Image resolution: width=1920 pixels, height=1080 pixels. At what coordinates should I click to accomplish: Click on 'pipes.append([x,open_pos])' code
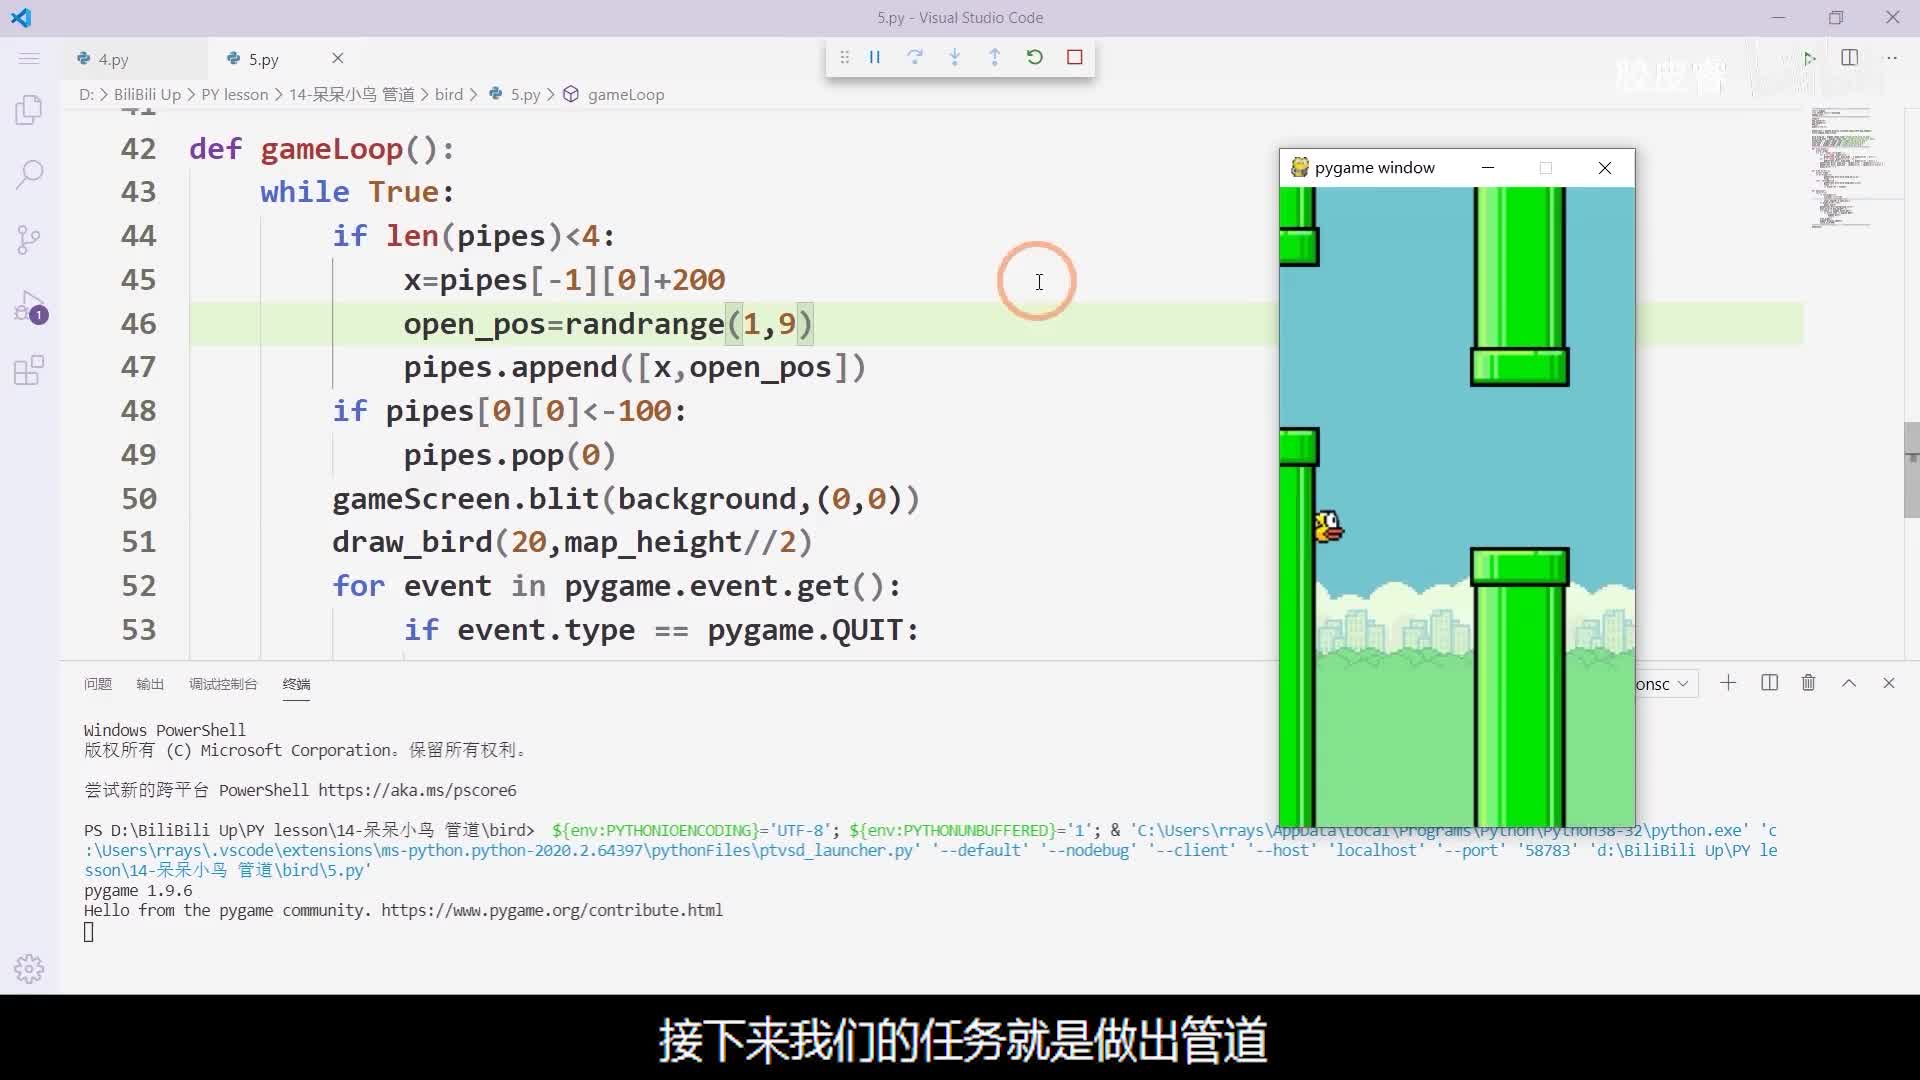pos(634,368)
